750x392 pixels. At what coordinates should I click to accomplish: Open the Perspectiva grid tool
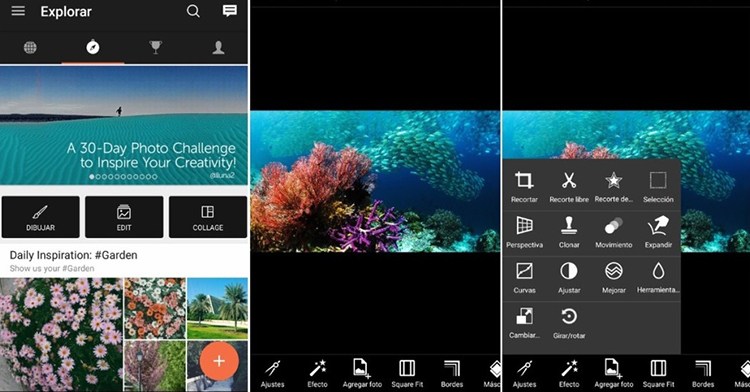(x=524, y=232)
